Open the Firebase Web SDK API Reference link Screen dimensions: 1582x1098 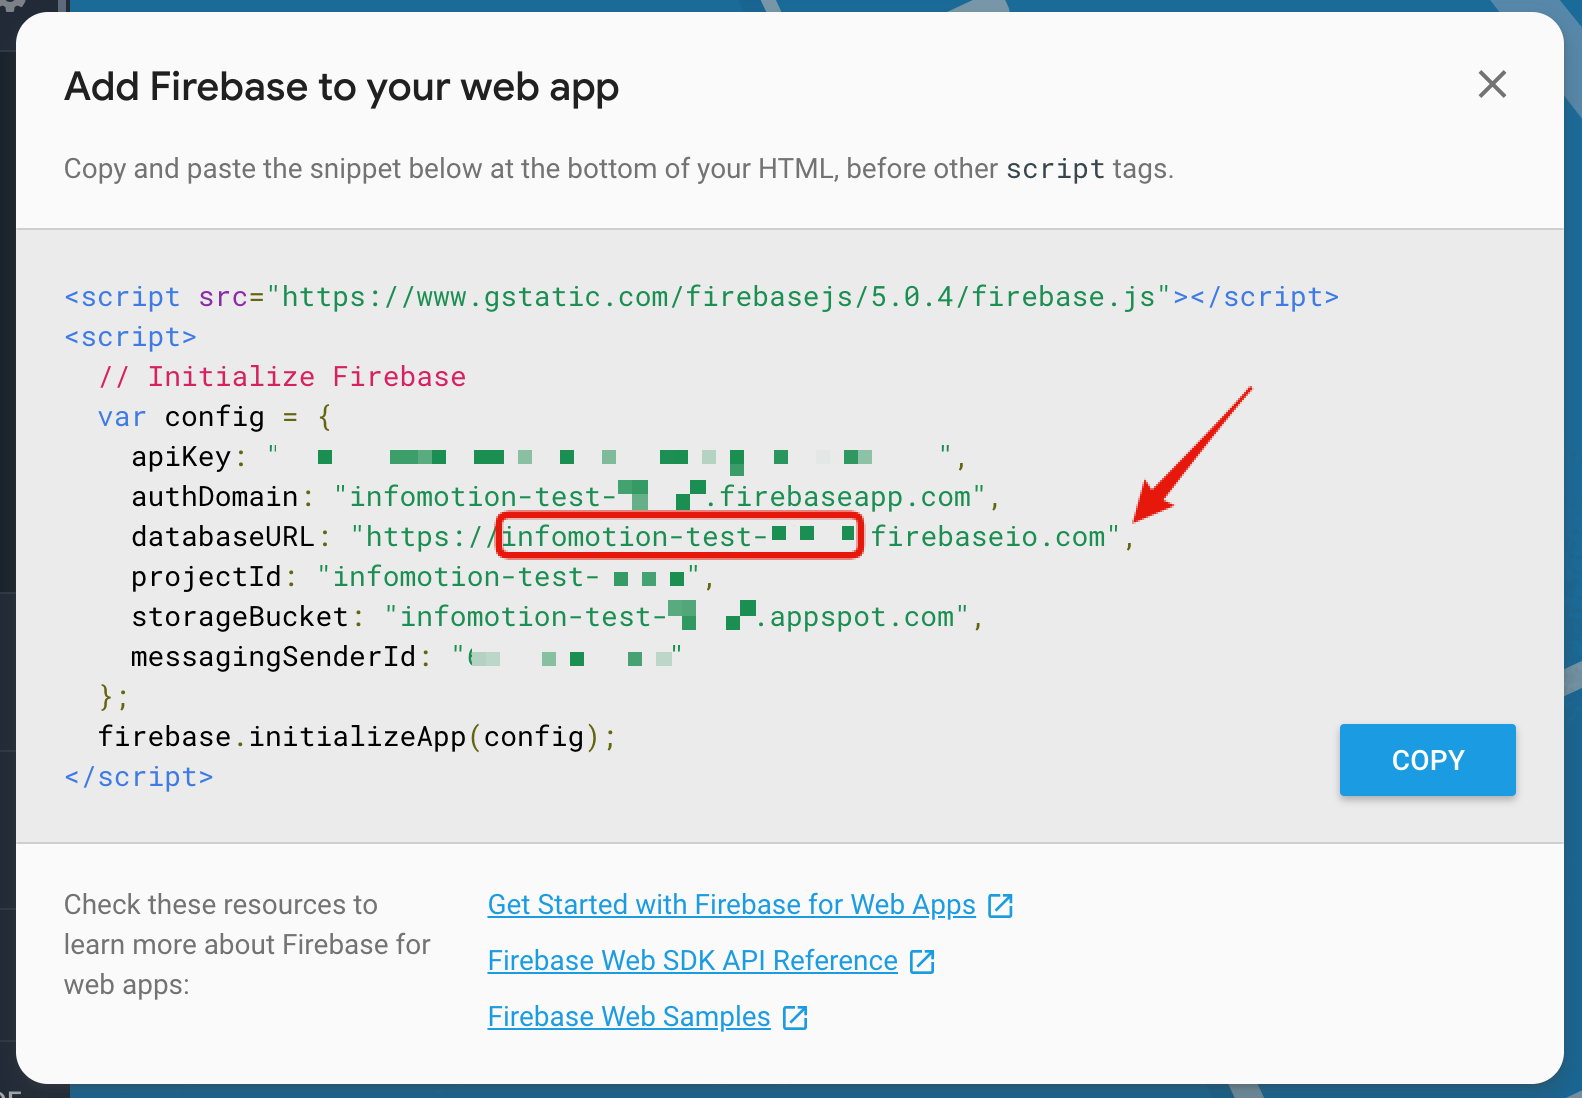692,961
